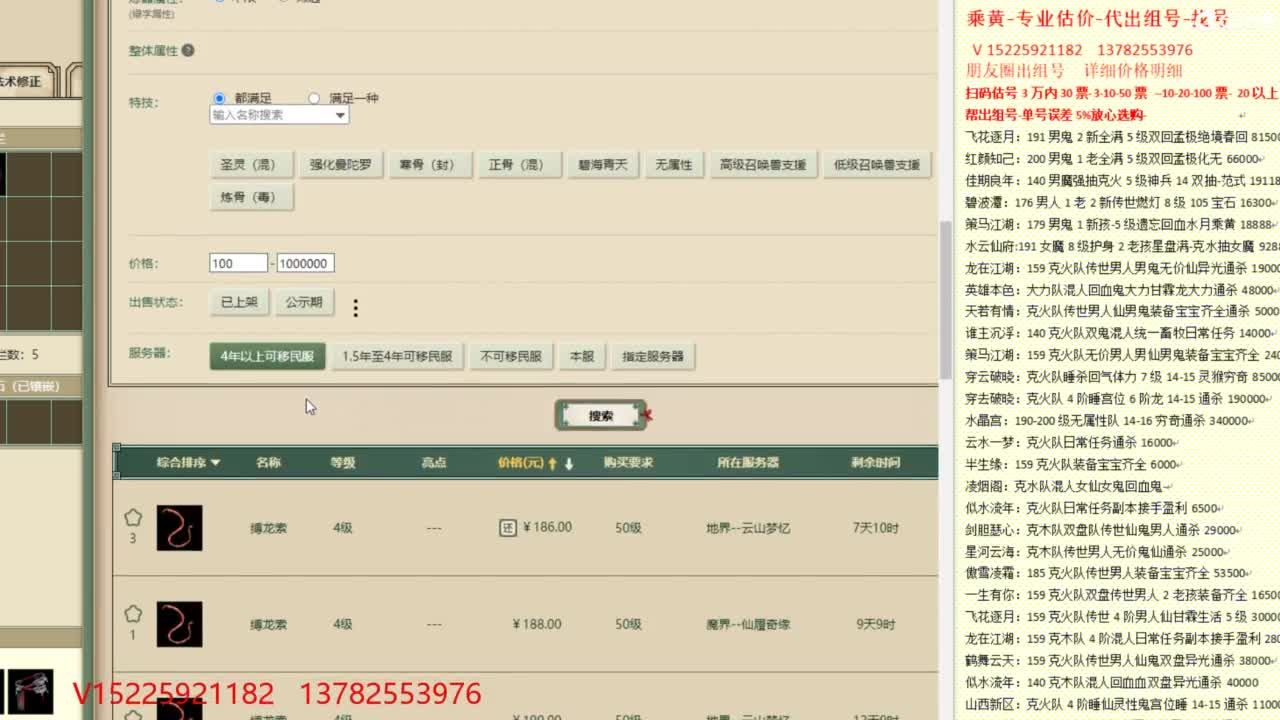
Task: Select the 都满足 radio option
Action: pos(219,98)
